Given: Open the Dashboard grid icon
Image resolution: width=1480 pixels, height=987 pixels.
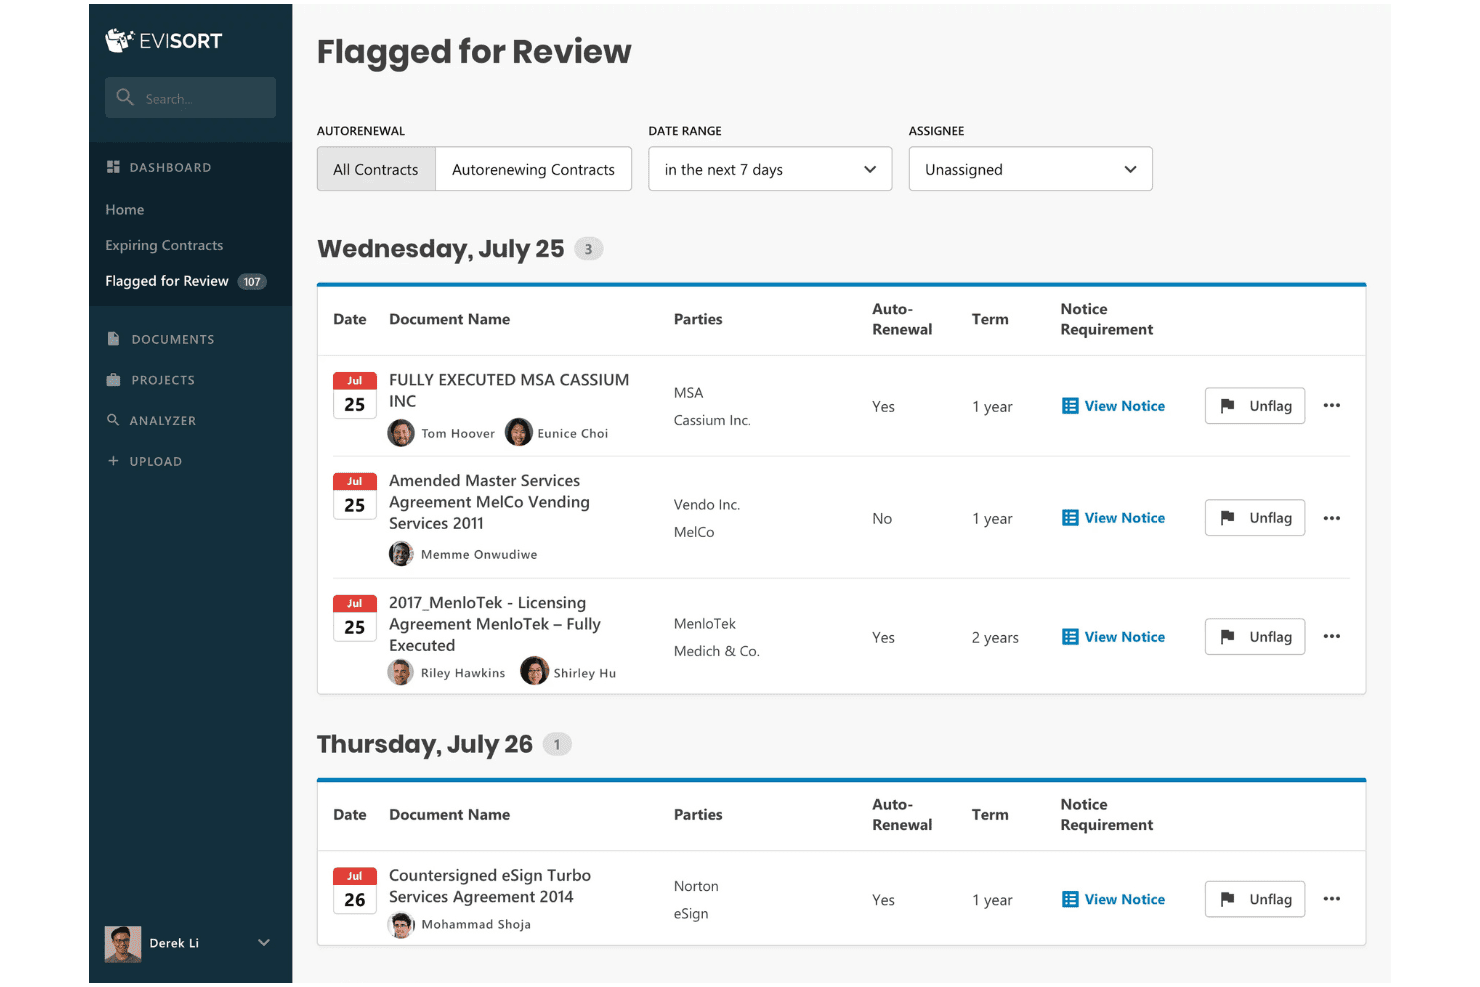Looking at the screenshot, I should [x=113, y=167].
